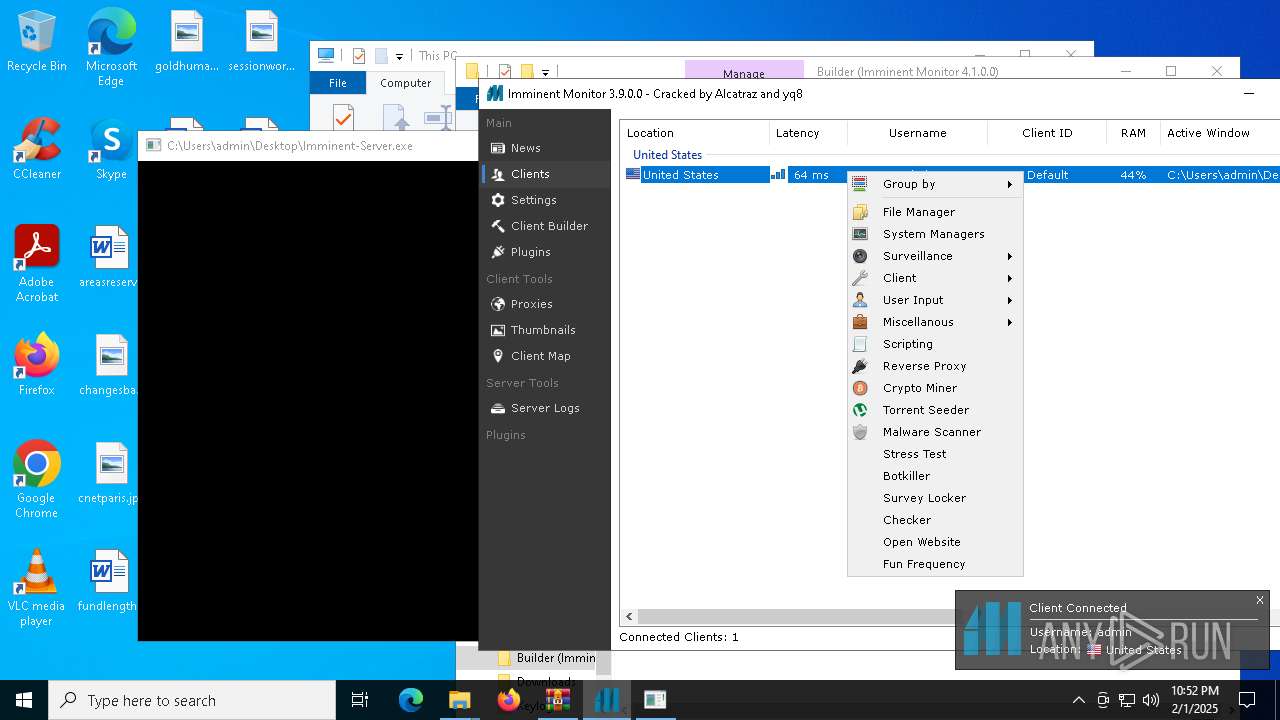Viewport: 1280px width, 720px height.
Task: Click the Scripting page icon
Action: pos(860,344)
